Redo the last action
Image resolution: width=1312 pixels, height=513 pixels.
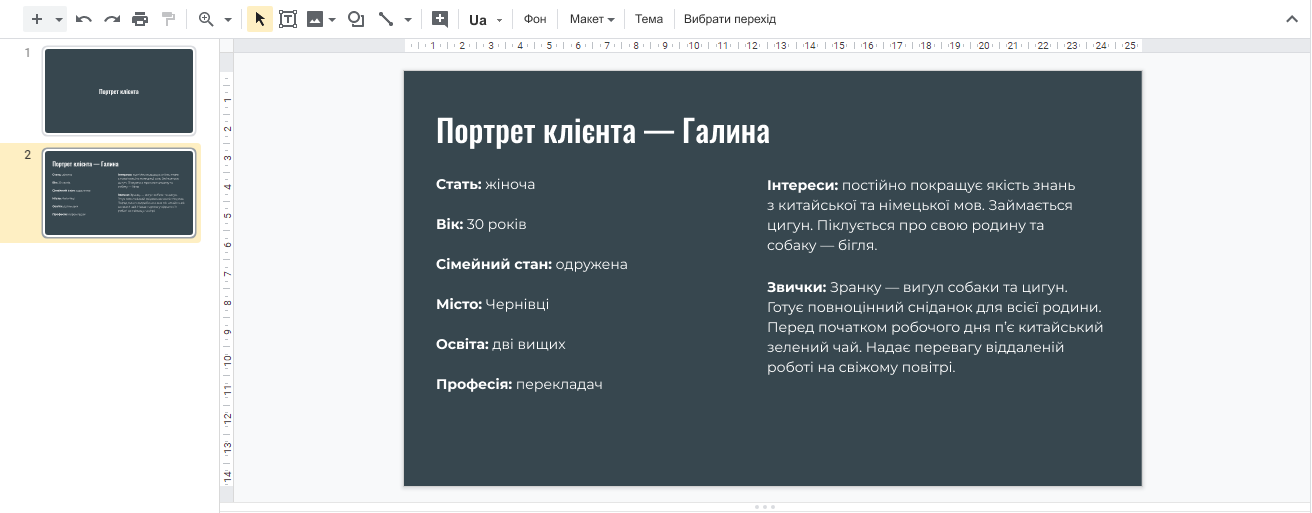pyautogui.click(x=112, y=19)
